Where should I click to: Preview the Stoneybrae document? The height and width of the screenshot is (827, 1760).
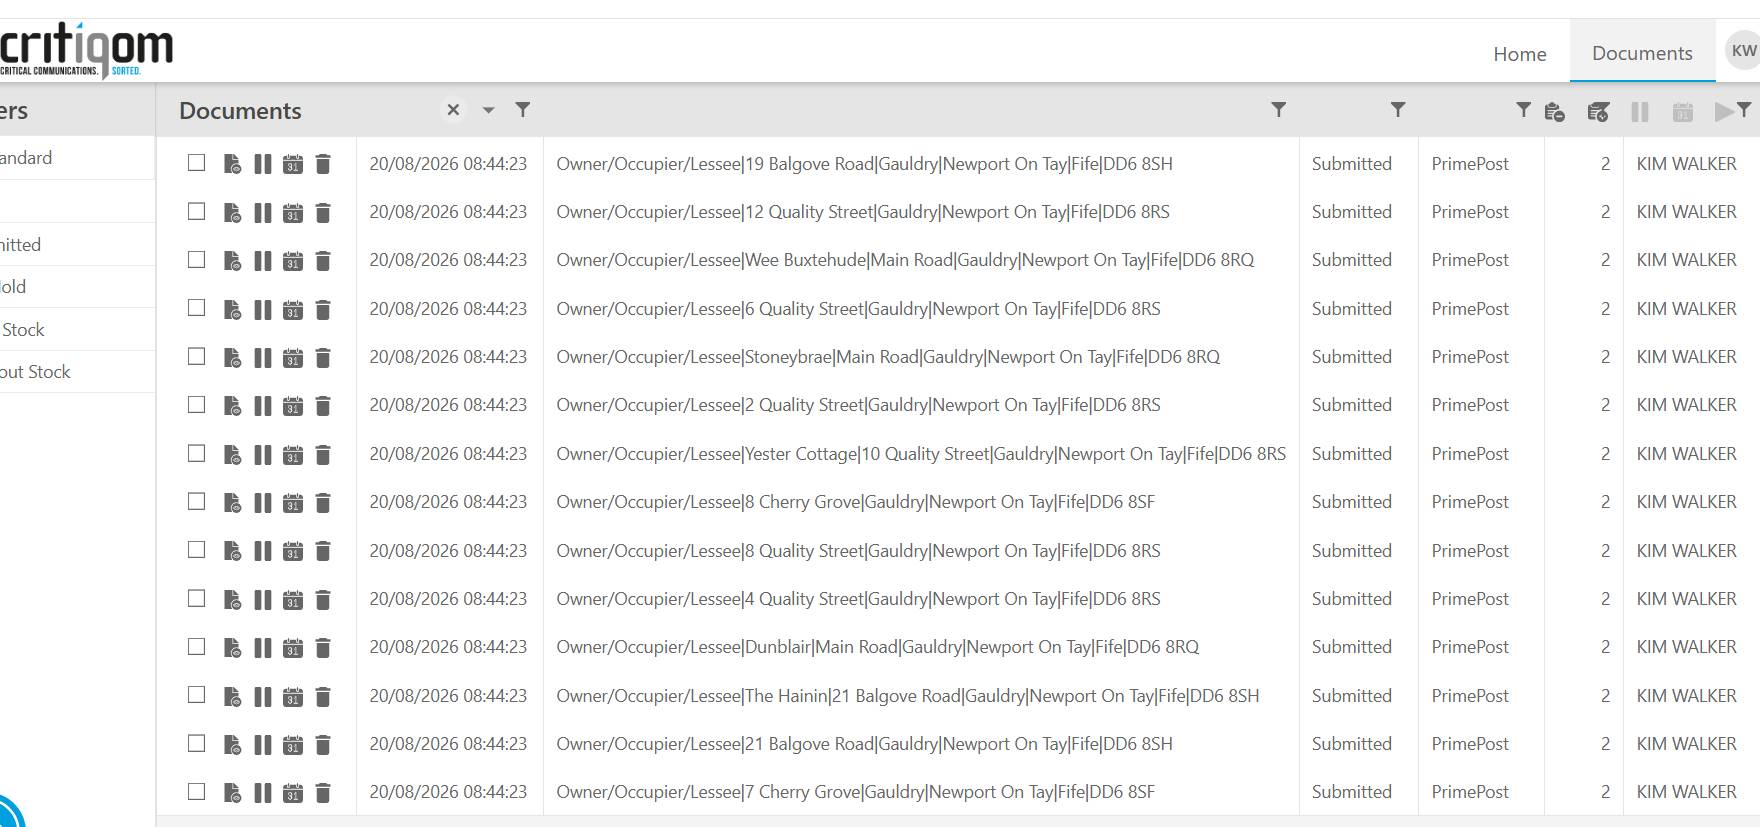[232, 358]
